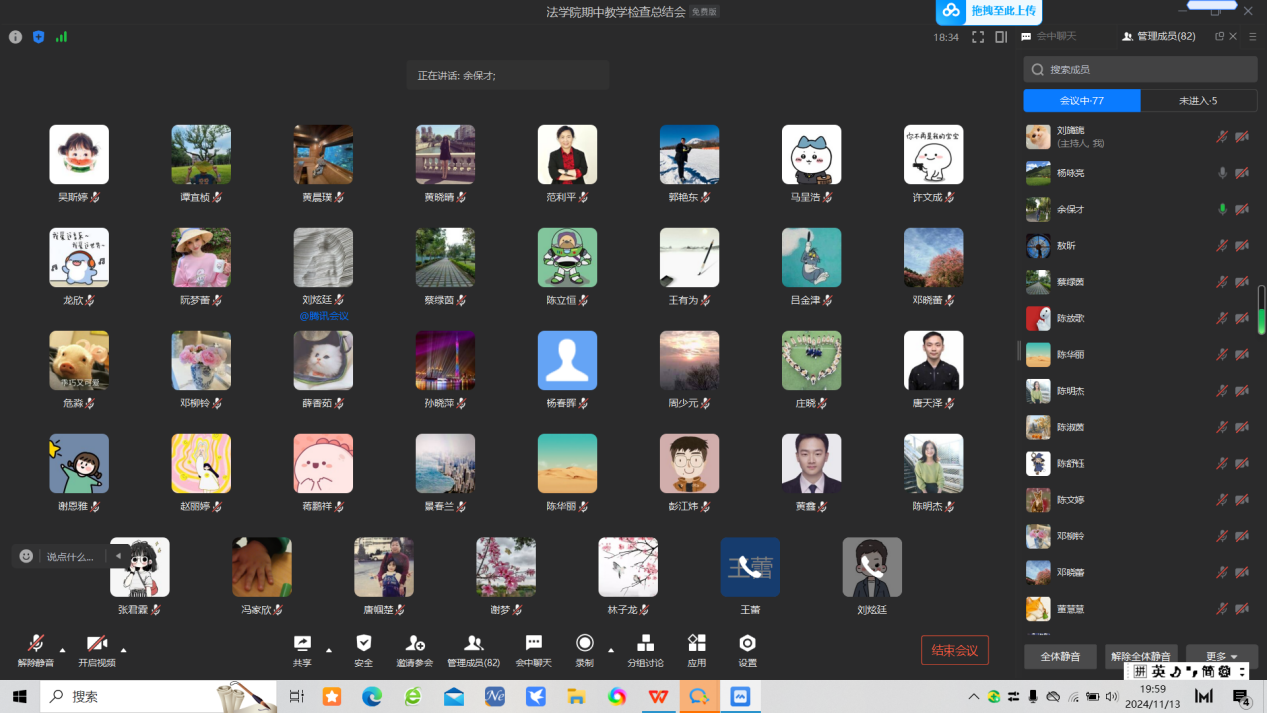Open 分组讨论 breakout rooms icon
Image resolution: width=1267 pixels, height=713 pixels.
[645, 644]
